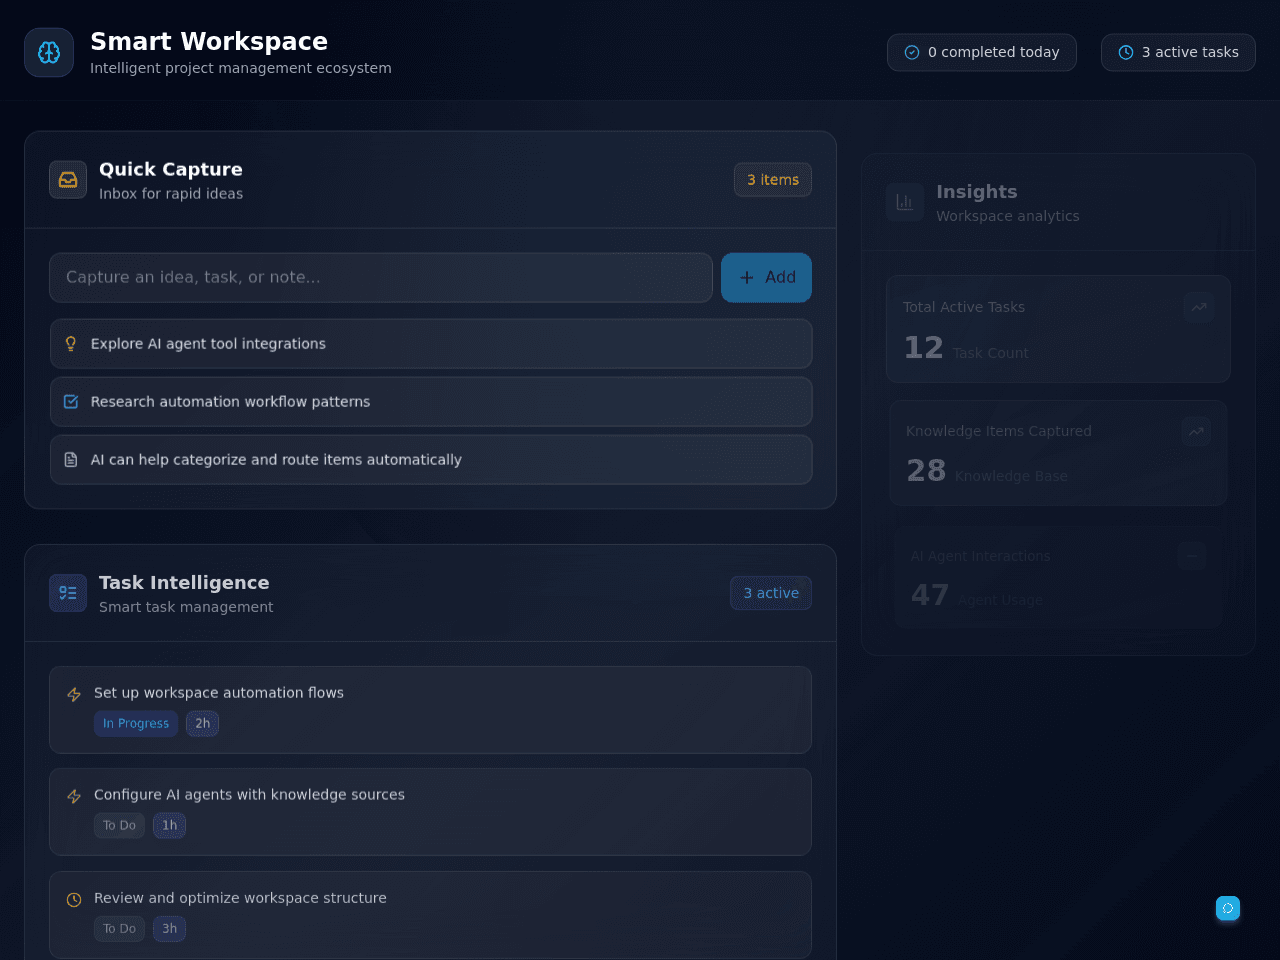The image size is (1280, 960).
Task: Open Set up workspace automation flows task
Action: tap(430, 710)
